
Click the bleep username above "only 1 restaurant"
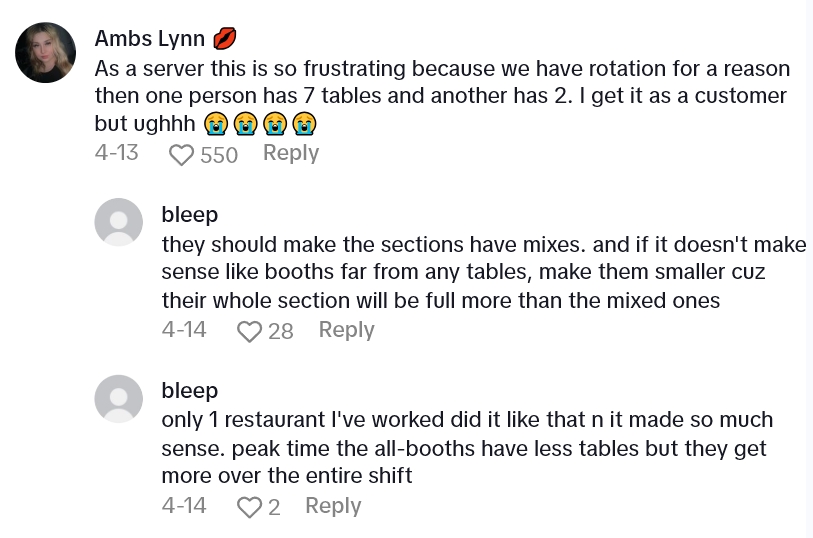pos(189,390)
